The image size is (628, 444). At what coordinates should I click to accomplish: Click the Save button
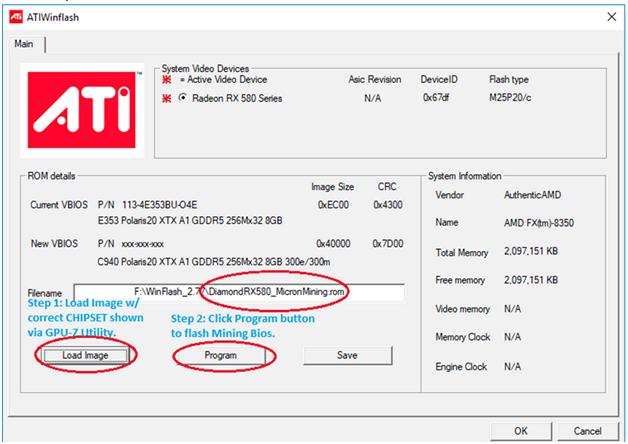(x=347, y=356)
